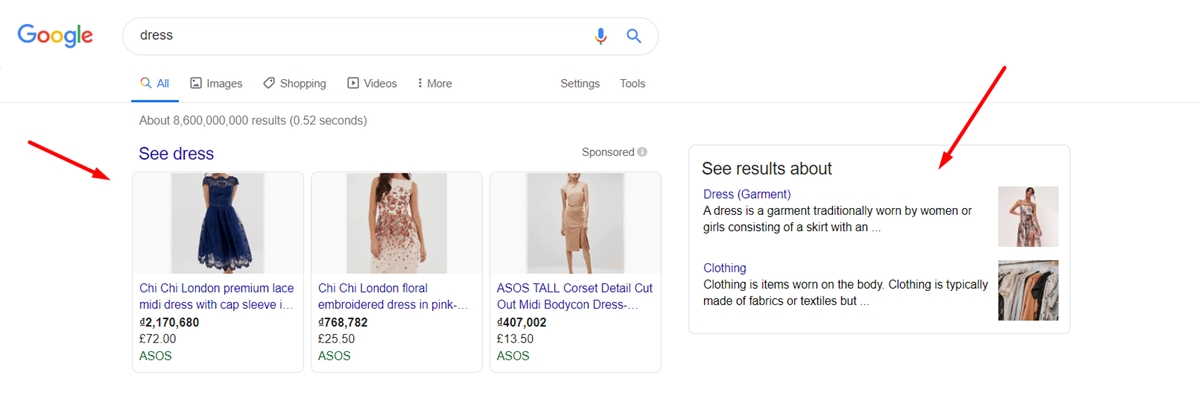Click the 'Clothing' link
Viewport: 1200px width, 401px height.
[x=725, y=268]
